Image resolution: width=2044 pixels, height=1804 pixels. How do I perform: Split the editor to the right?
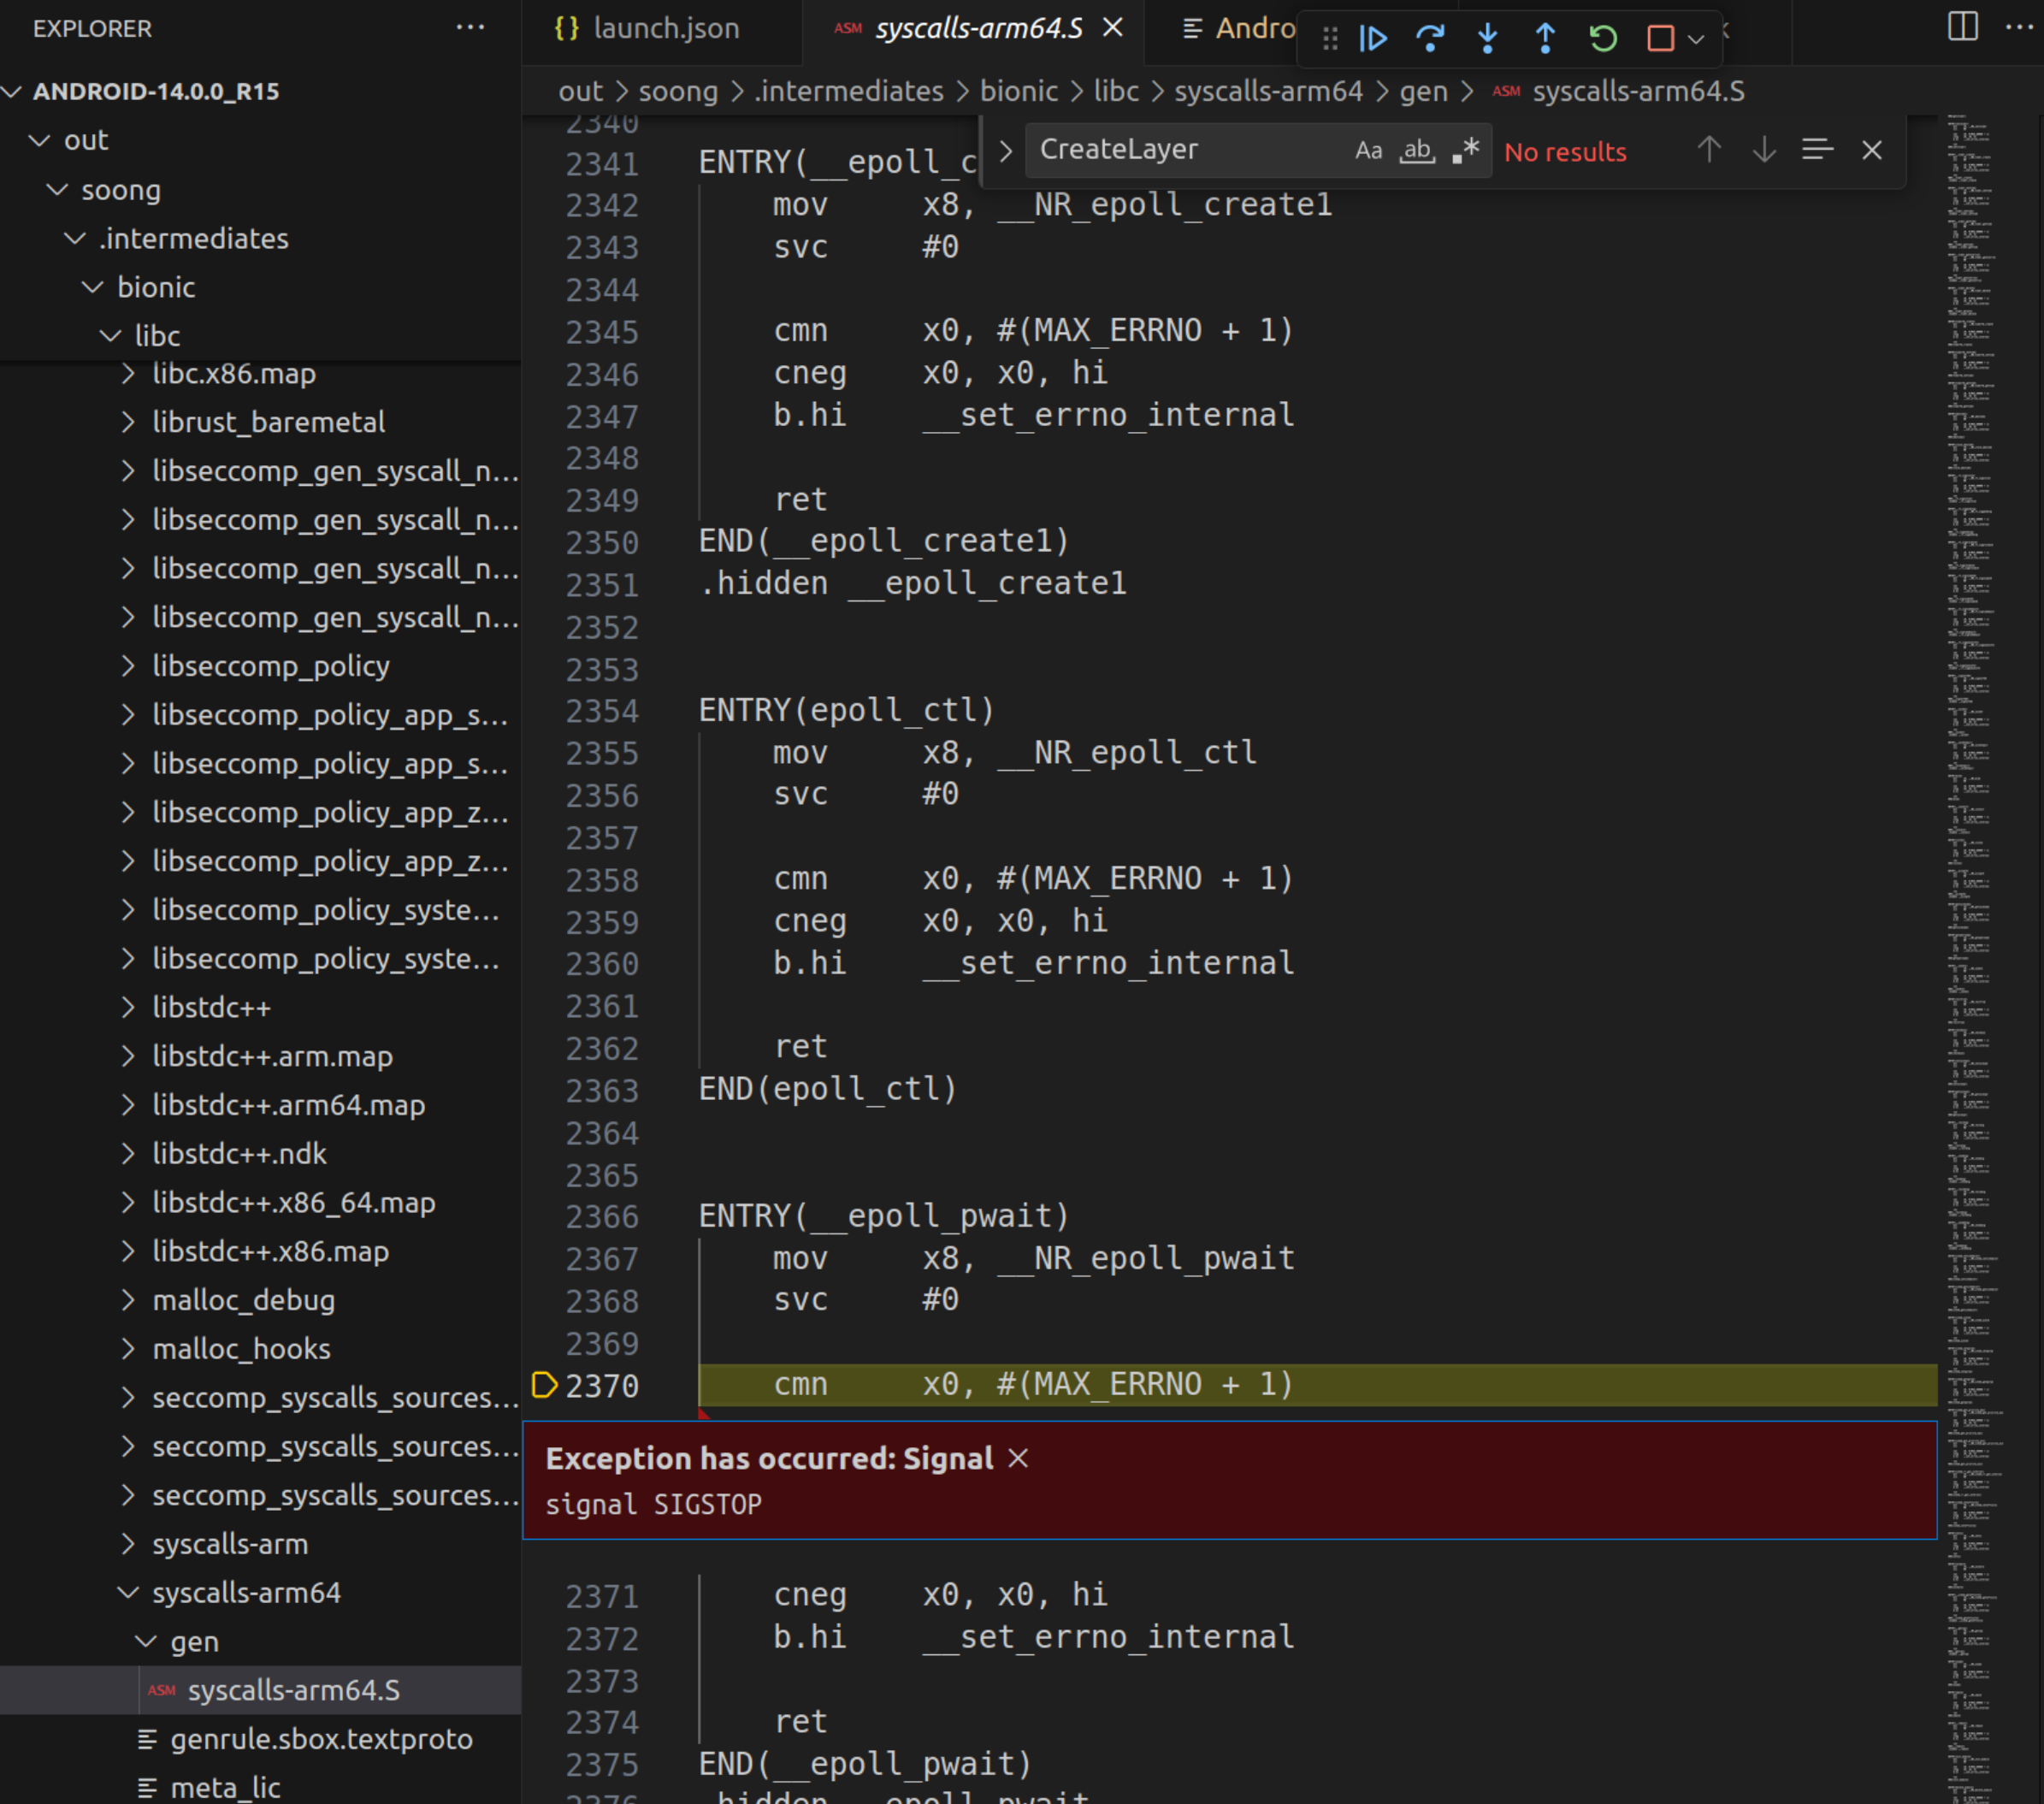click(1962, 27)
